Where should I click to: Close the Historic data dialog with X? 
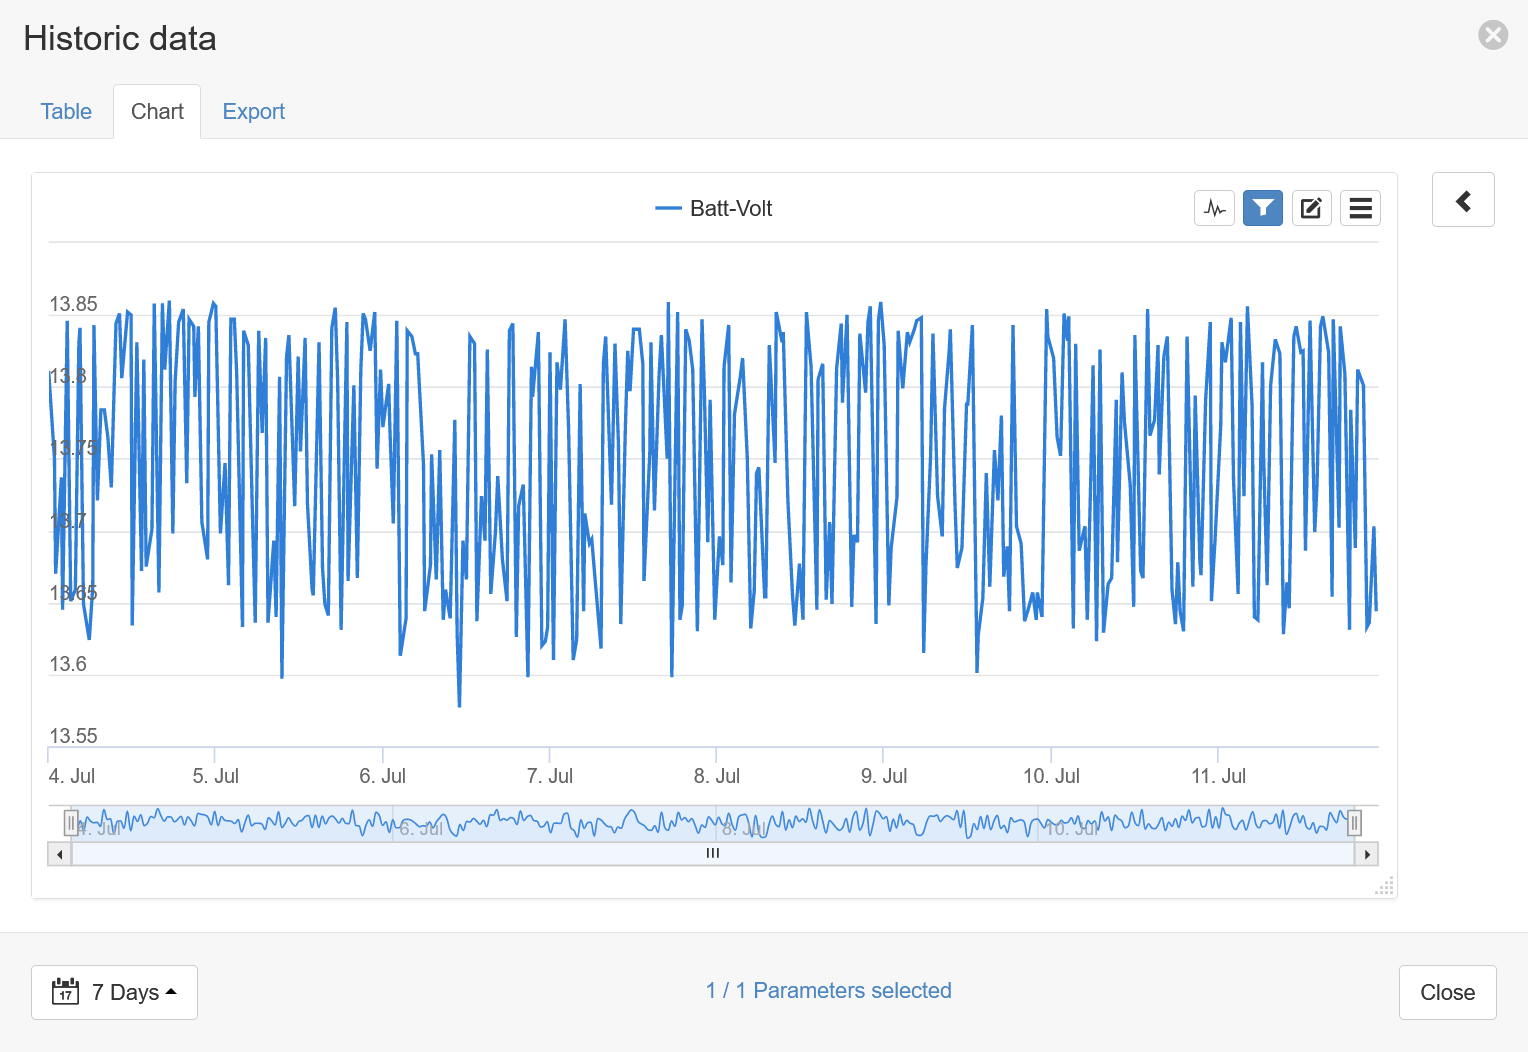click(x=1493, y=35)
